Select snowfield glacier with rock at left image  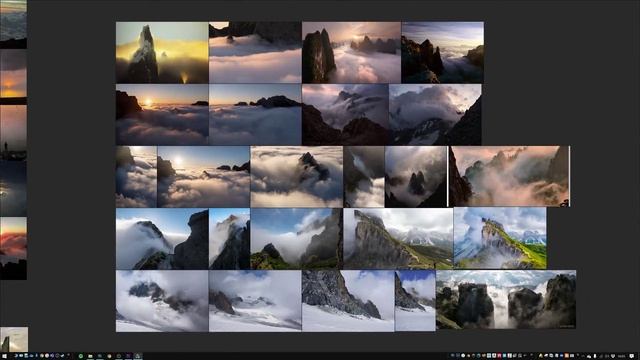(x=255, y=301)
